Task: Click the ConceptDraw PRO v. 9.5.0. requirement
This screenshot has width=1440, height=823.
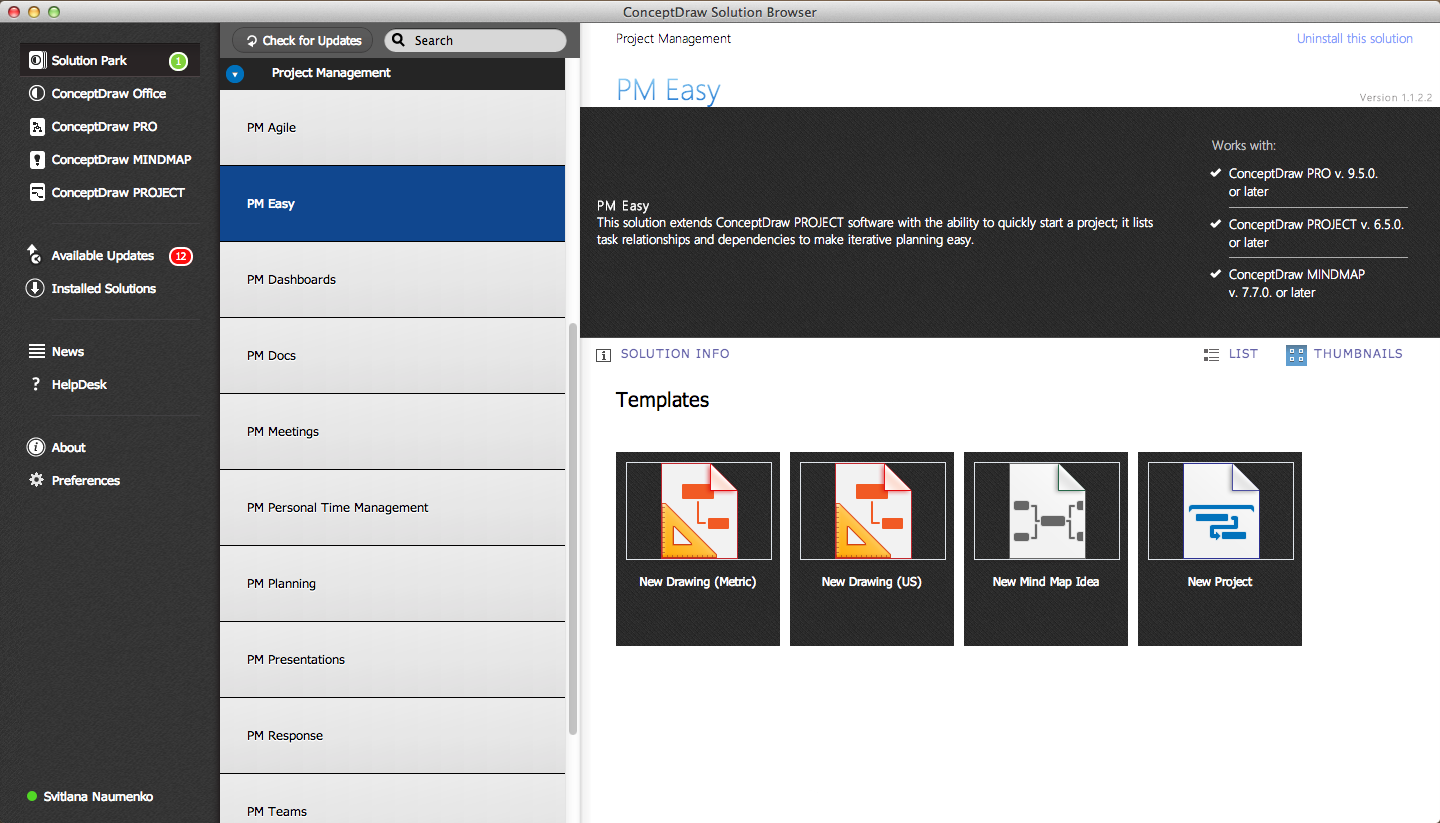Action: point(1303,182)
